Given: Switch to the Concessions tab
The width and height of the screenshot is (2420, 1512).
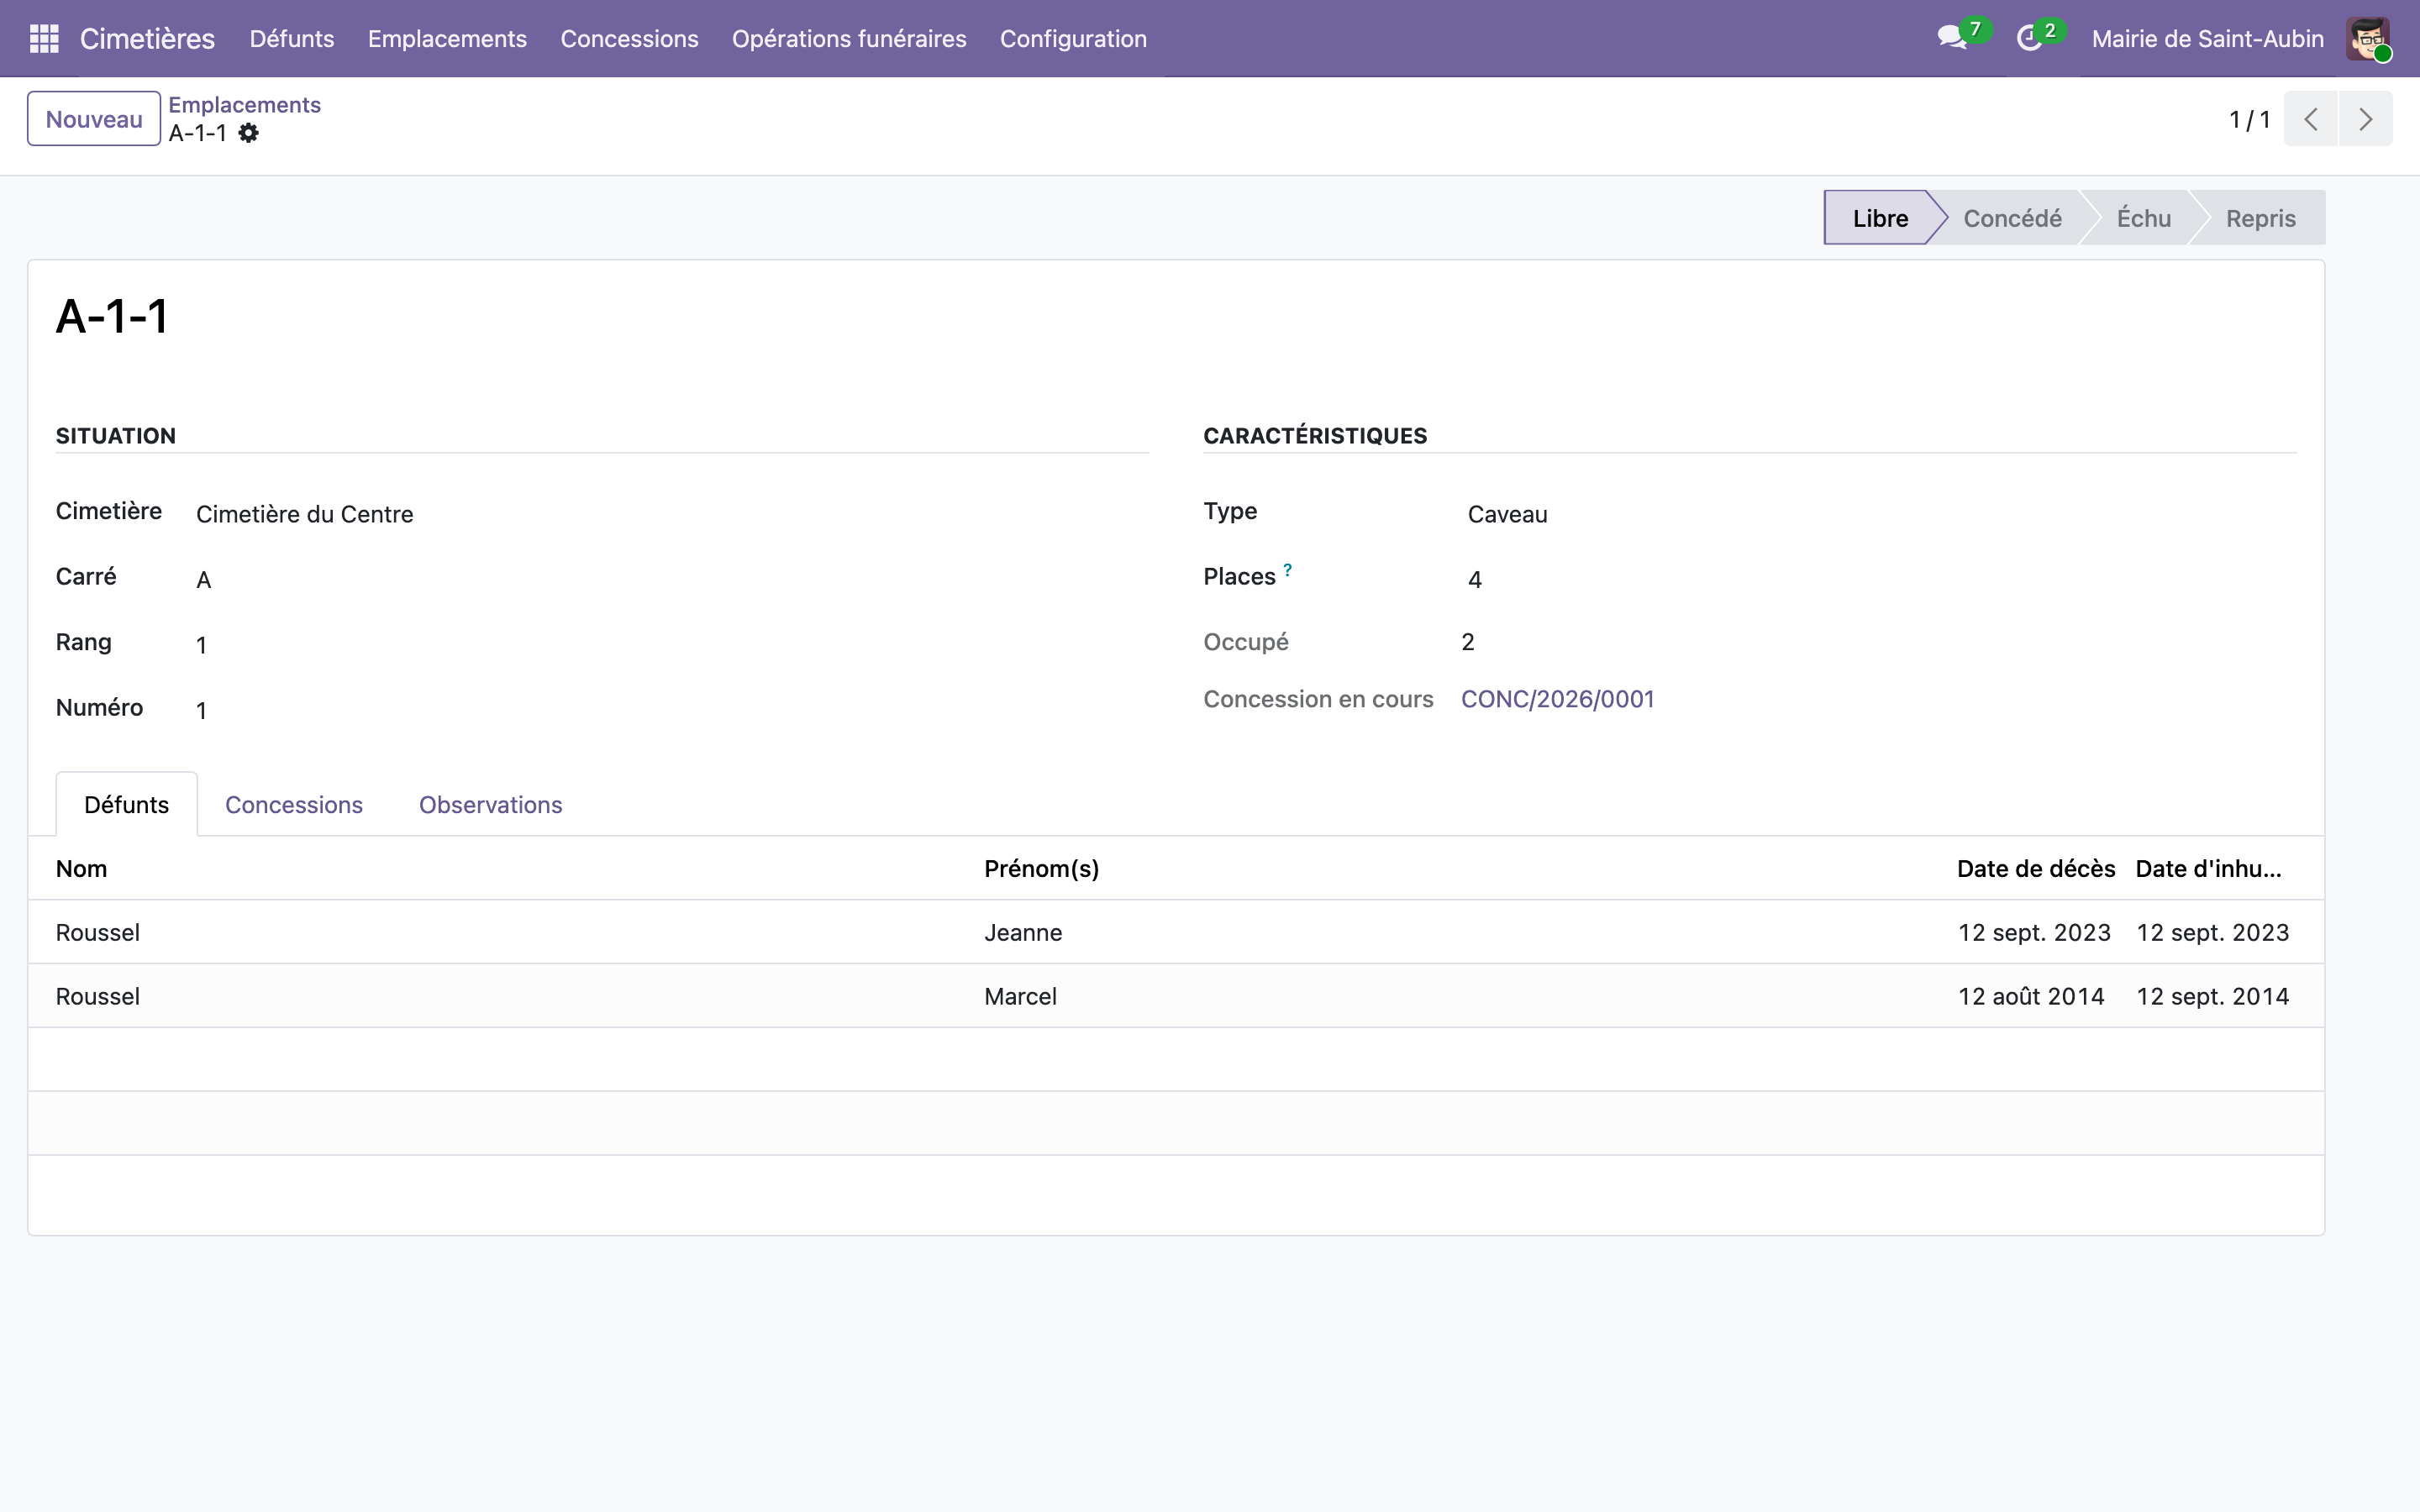Looking at the screenshot, I should [294, 805].
